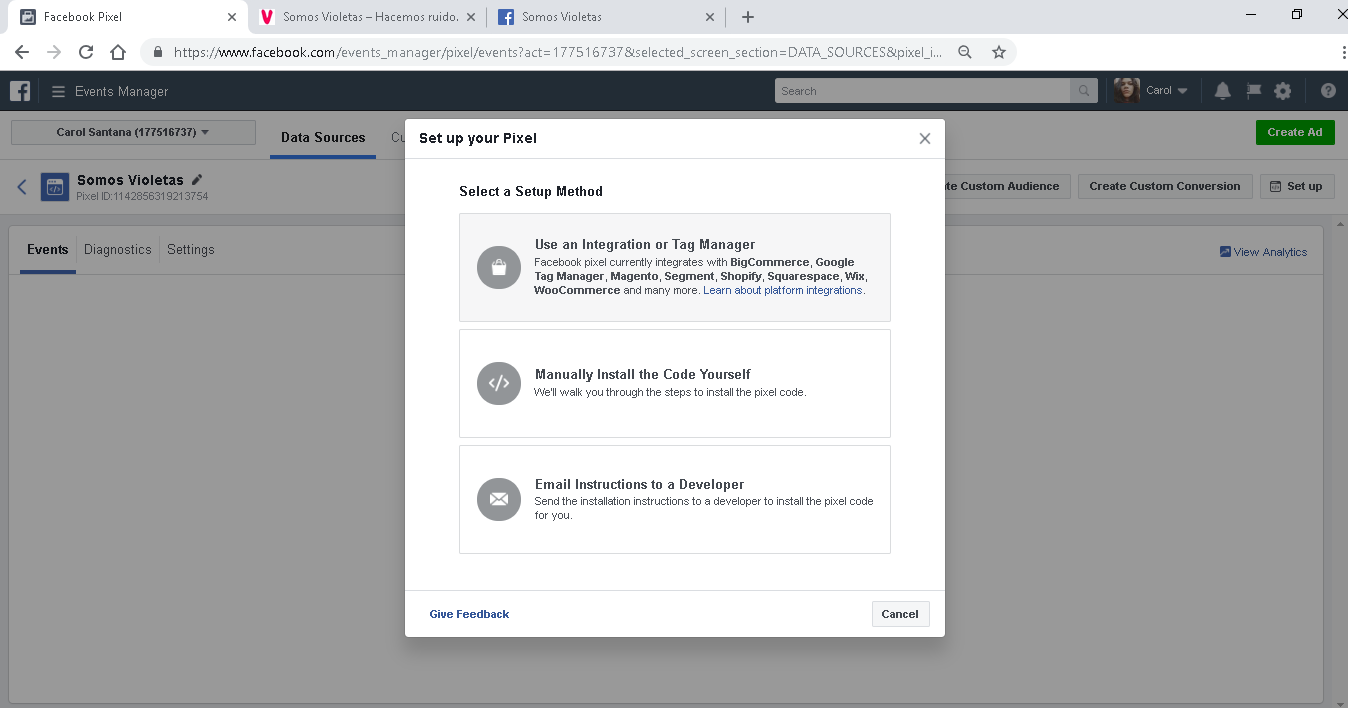This screenshot has height=708, width=1348.
Task: Click the browser back arrow
Action: 22,52
